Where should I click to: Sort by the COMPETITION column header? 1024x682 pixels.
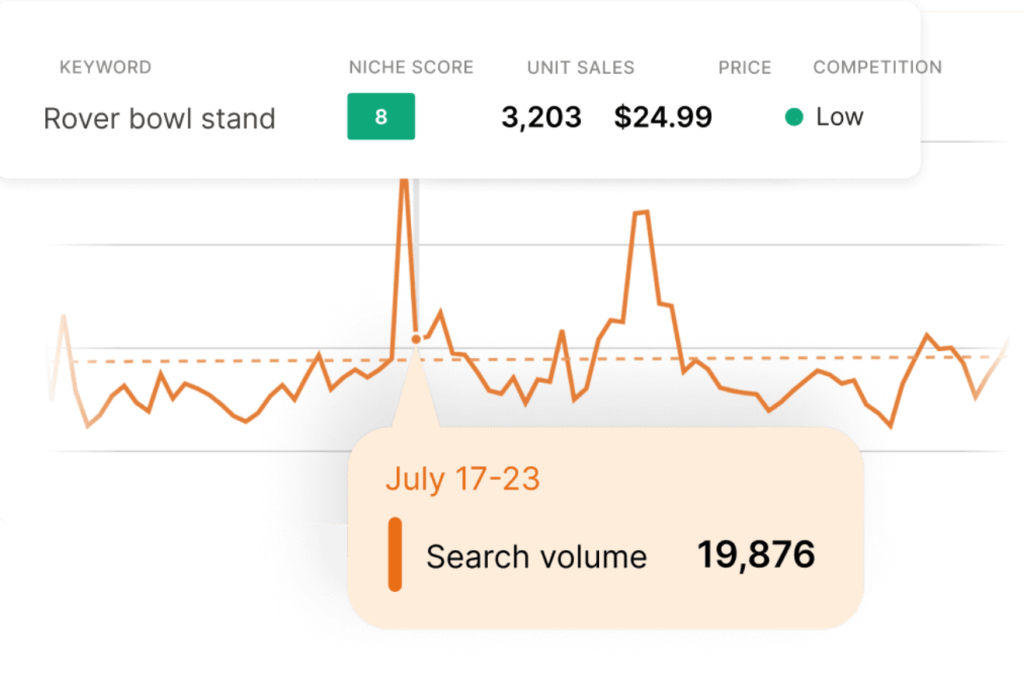click(x=877, y=68)
